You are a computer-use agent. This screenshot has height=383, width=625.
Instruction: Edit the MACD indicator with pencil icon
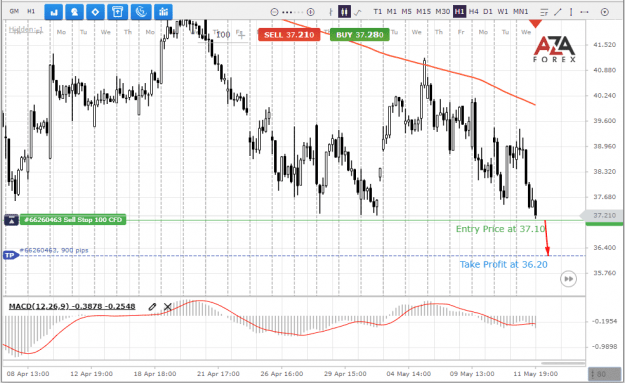point(152,306)
